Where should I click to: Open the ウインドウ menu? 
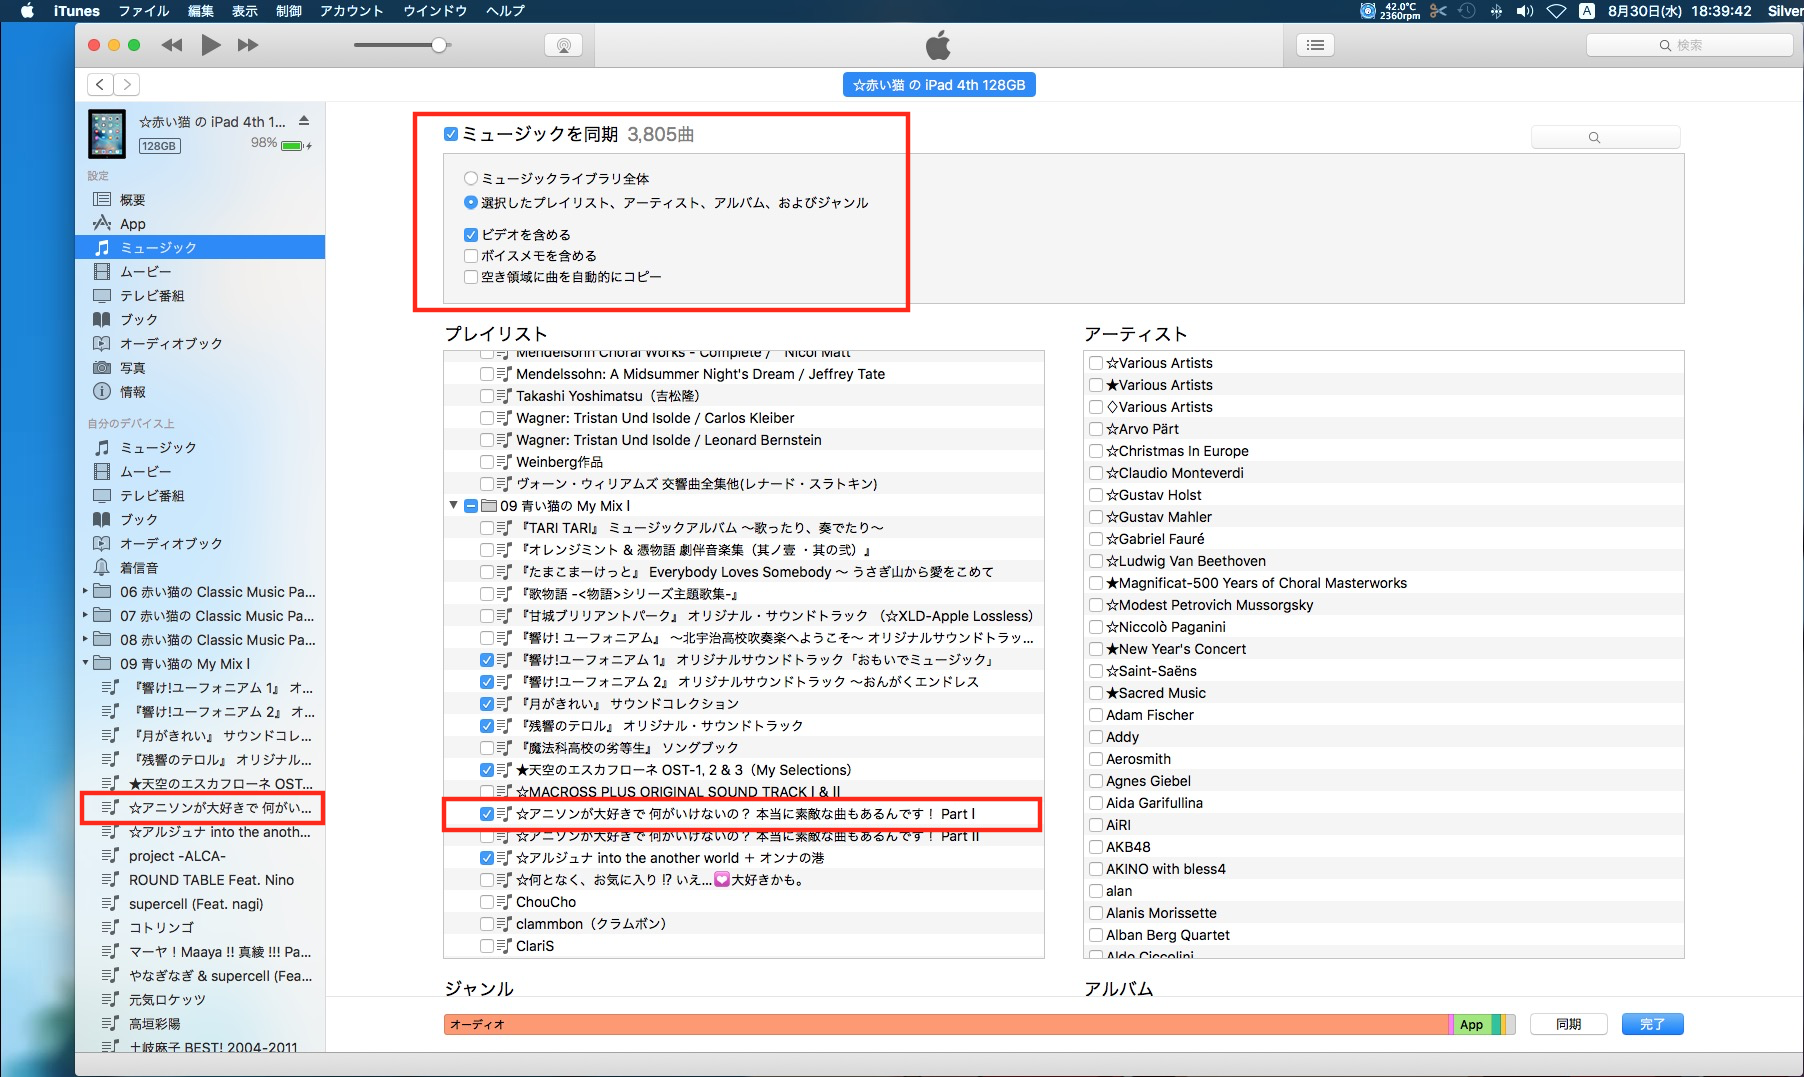[x=435, y=11]
